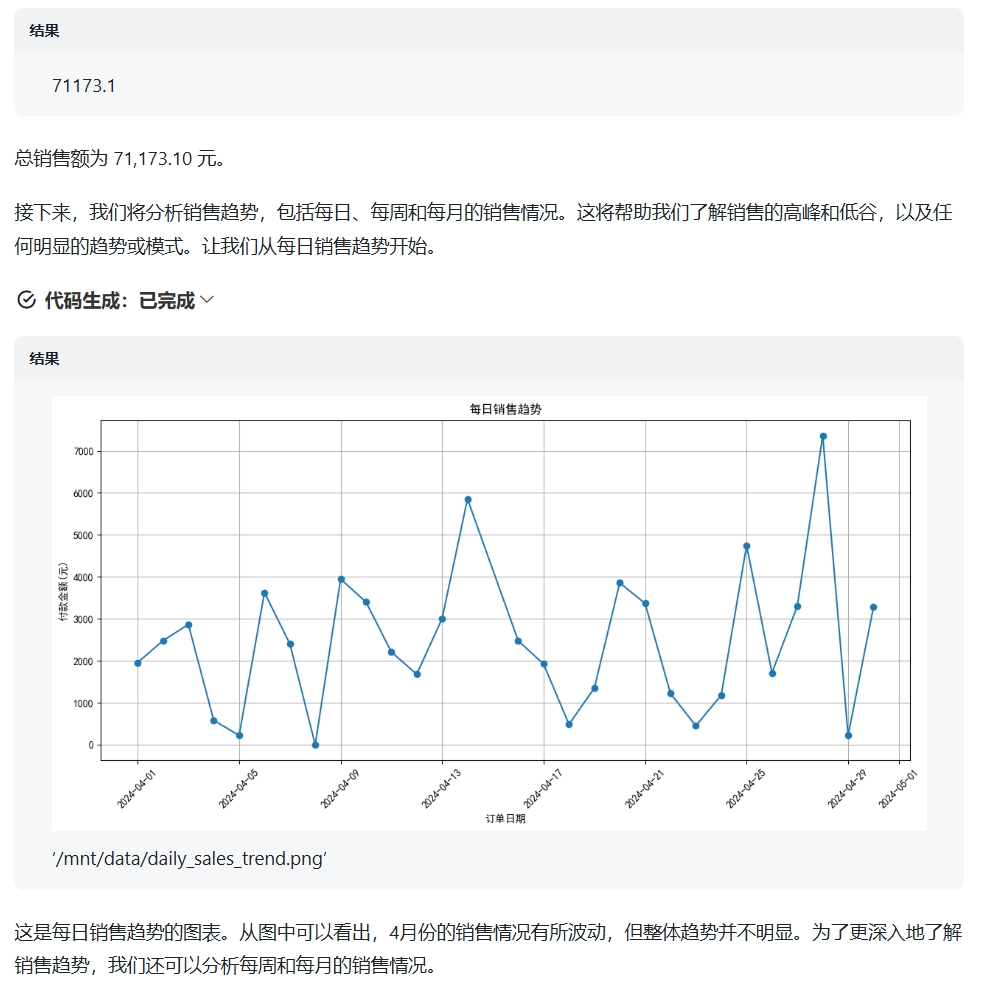Select the result value 71173.1
Image resolution: width=981 pixels, height=986 pixels.
[84, 86]
